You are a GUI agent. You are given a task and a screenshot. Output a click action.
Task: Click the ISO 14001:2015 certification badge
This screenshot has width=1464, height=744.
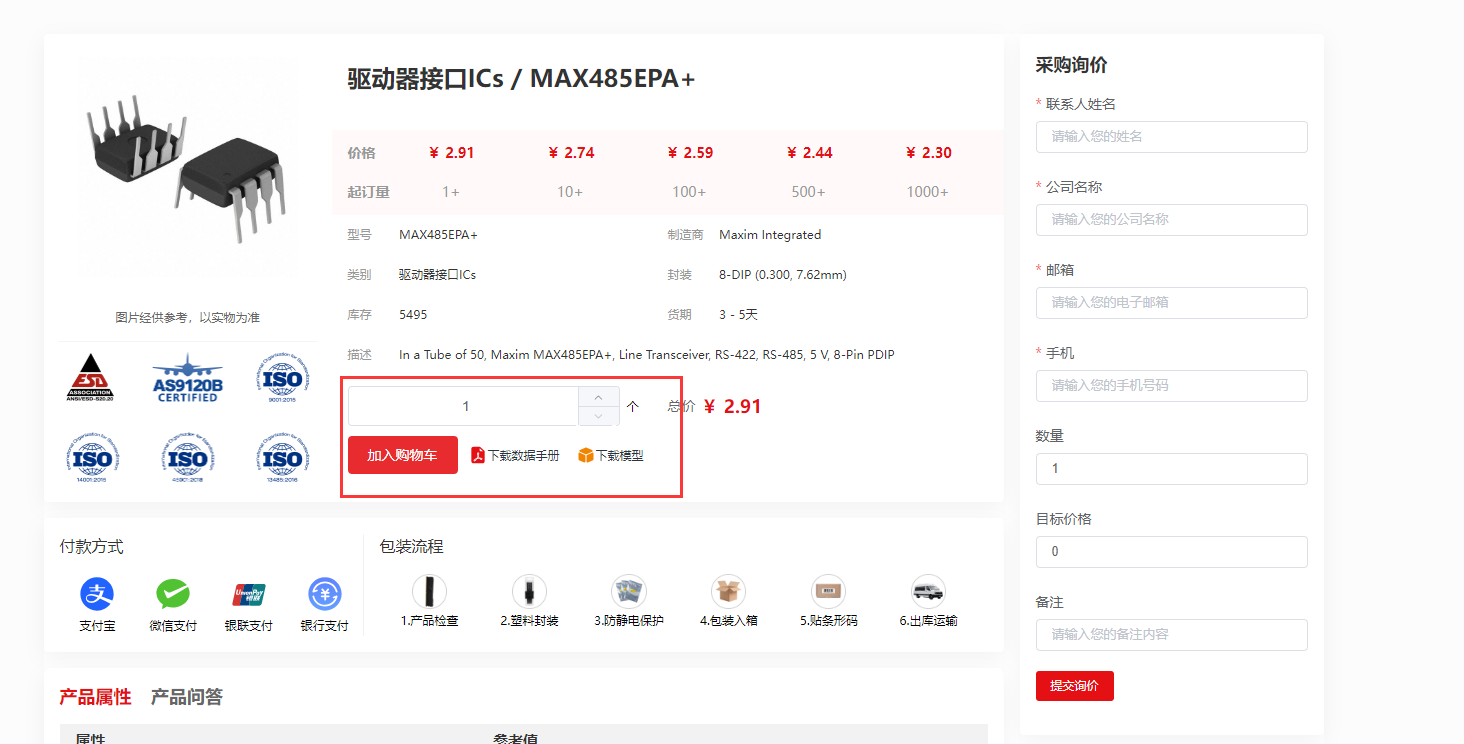(92, 458)
